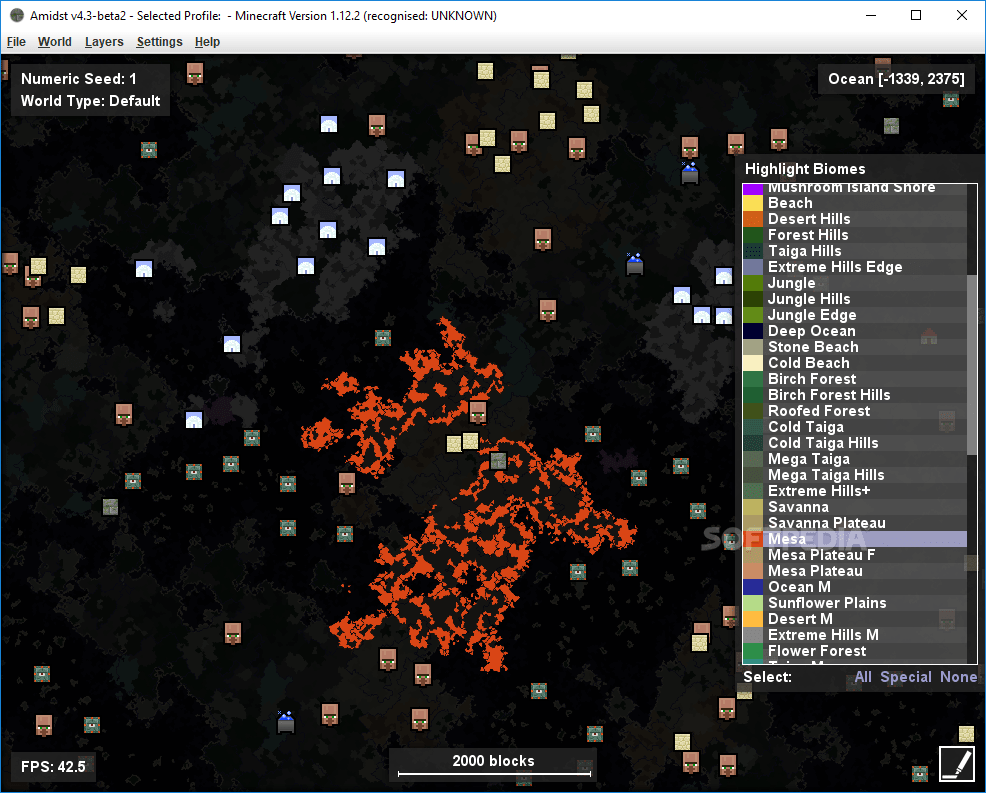The height and width of the screenshot is (793, 986).
Task: Click witch hut icon level with Extreme Hills Edge row
Action: click(x=634, y=263)
